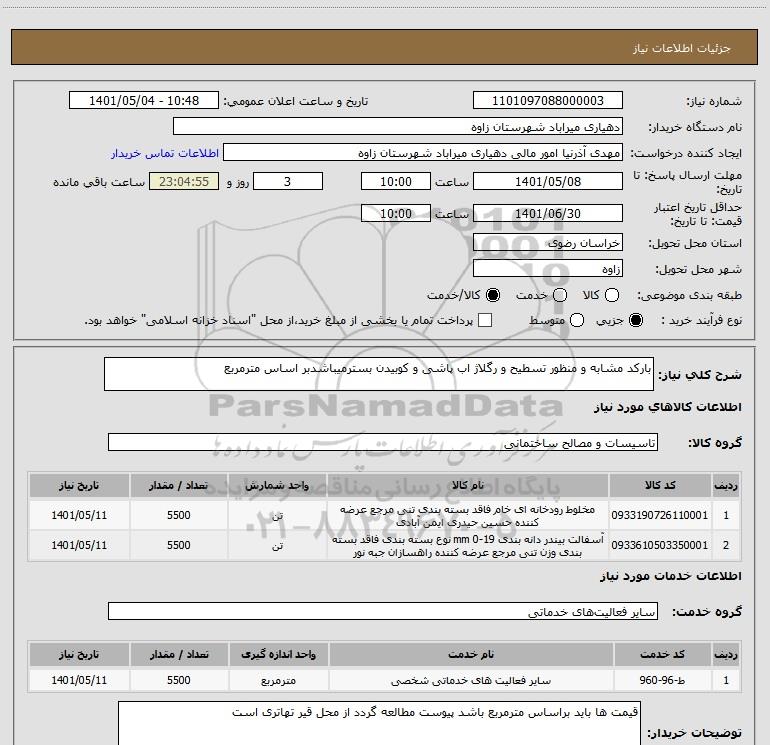Screen dimensions: 770x745
Task: Click date 1401/05/11 in goods row 2
Action: click(x=79, y=545)
